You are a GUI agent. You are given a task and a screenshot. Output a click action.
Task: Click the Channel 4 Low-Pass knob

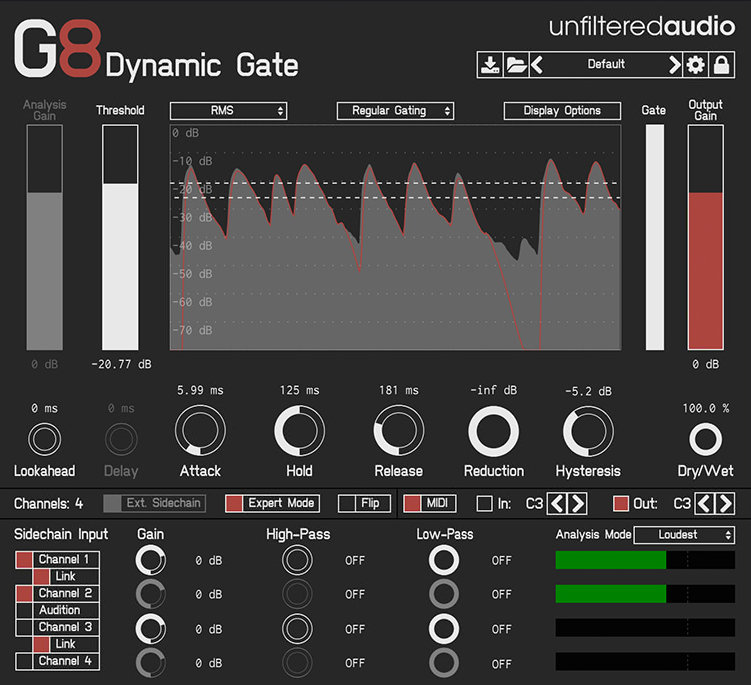click(x=444, y=663)
